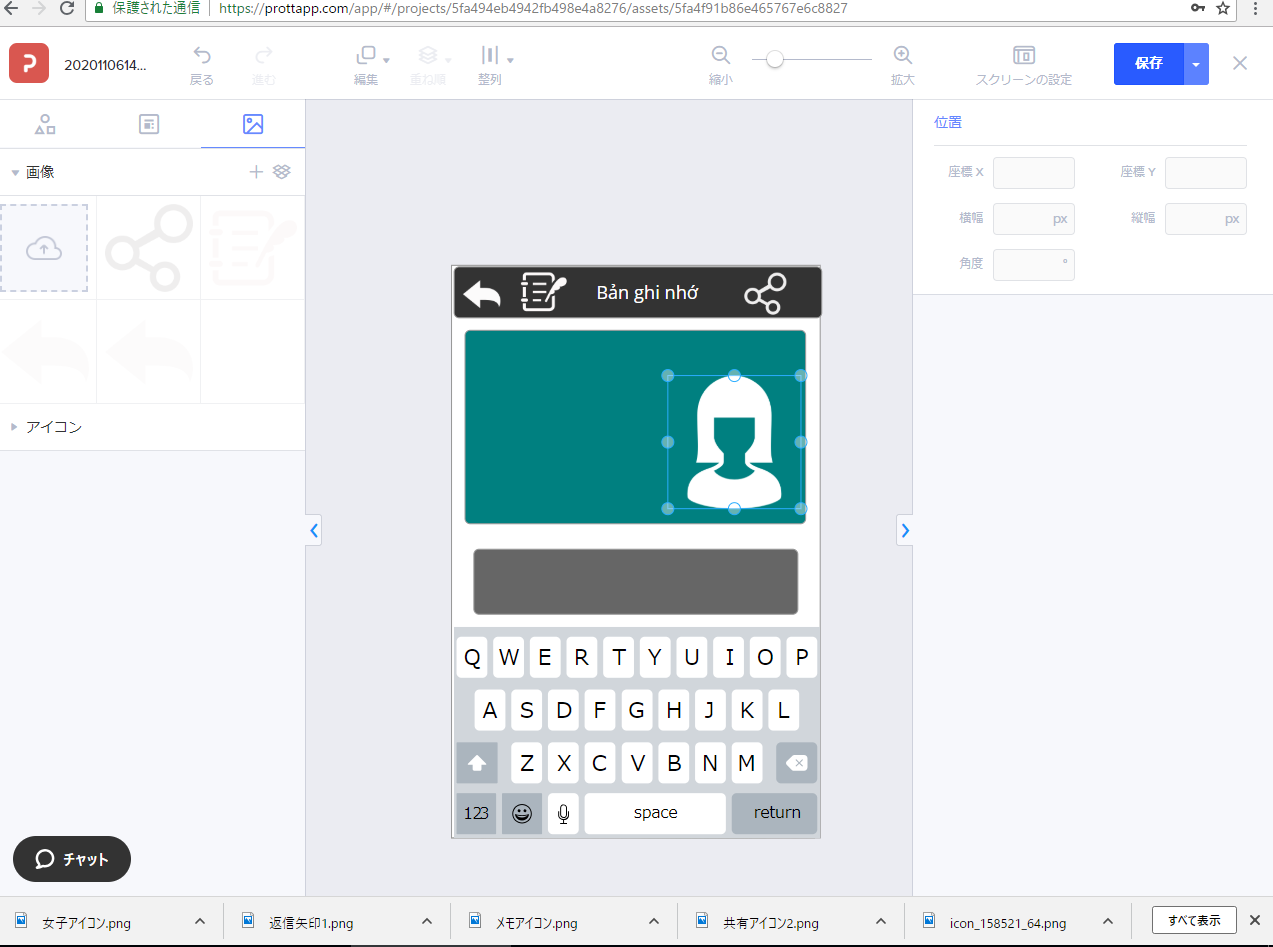Add a new image with plus icon
1273x947 pixels.
pos(256,172)
